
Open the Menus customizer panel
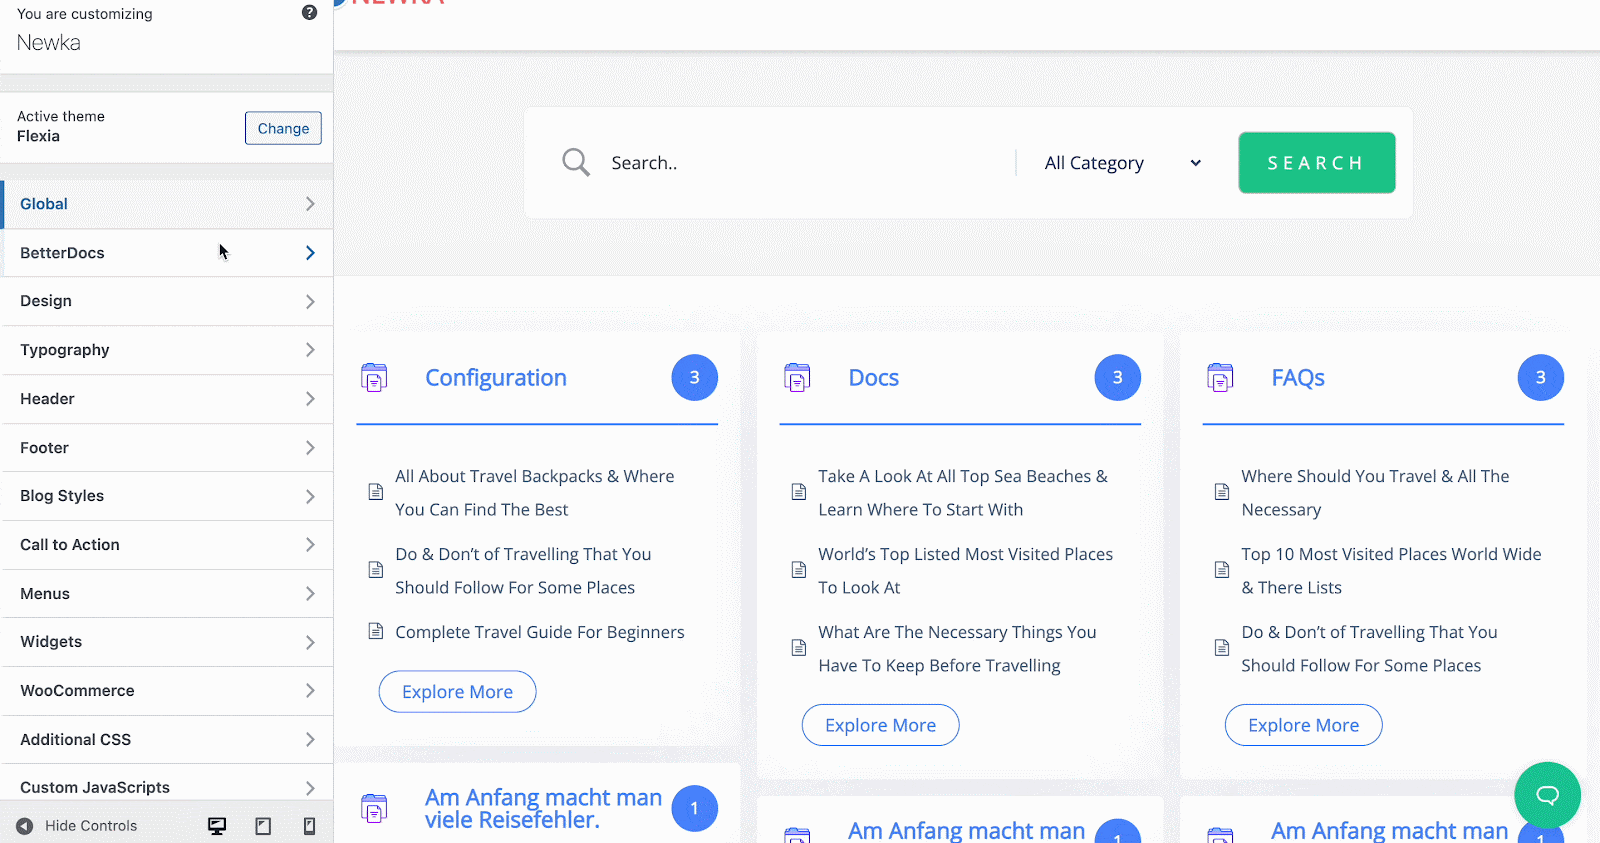(167, 594)
